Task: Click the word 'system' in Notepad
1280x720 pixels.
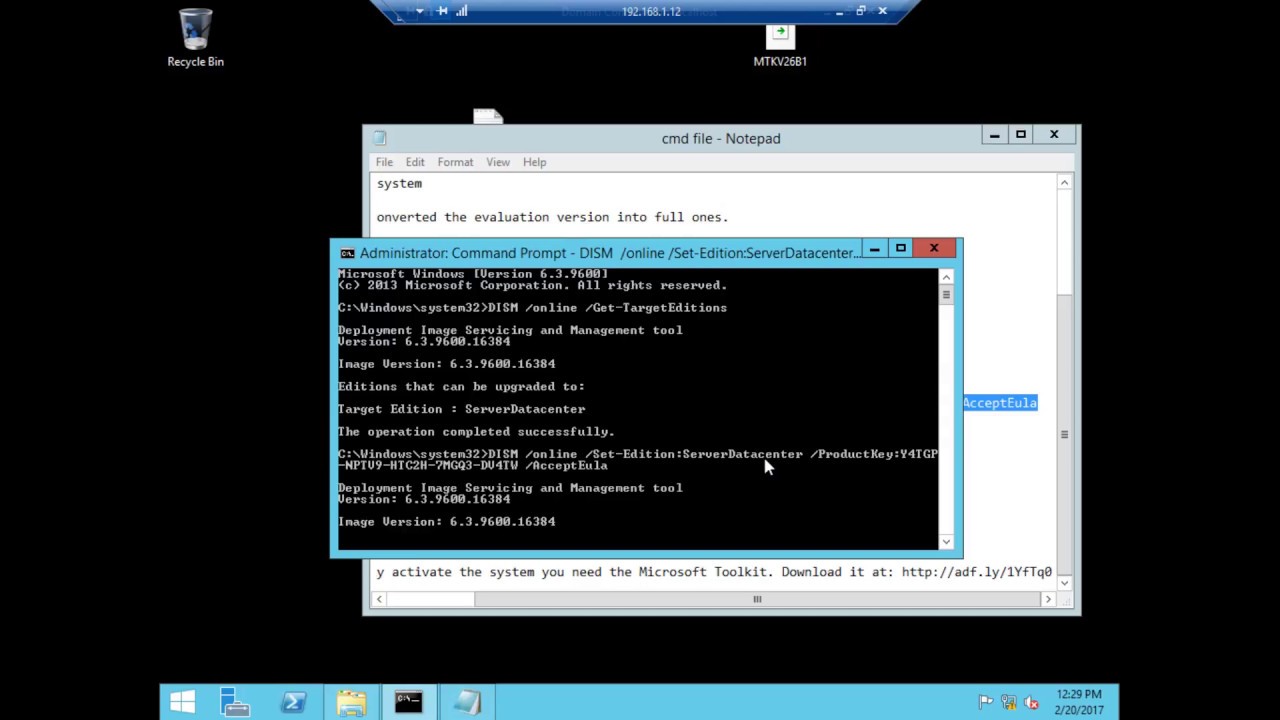Action: 399,184
